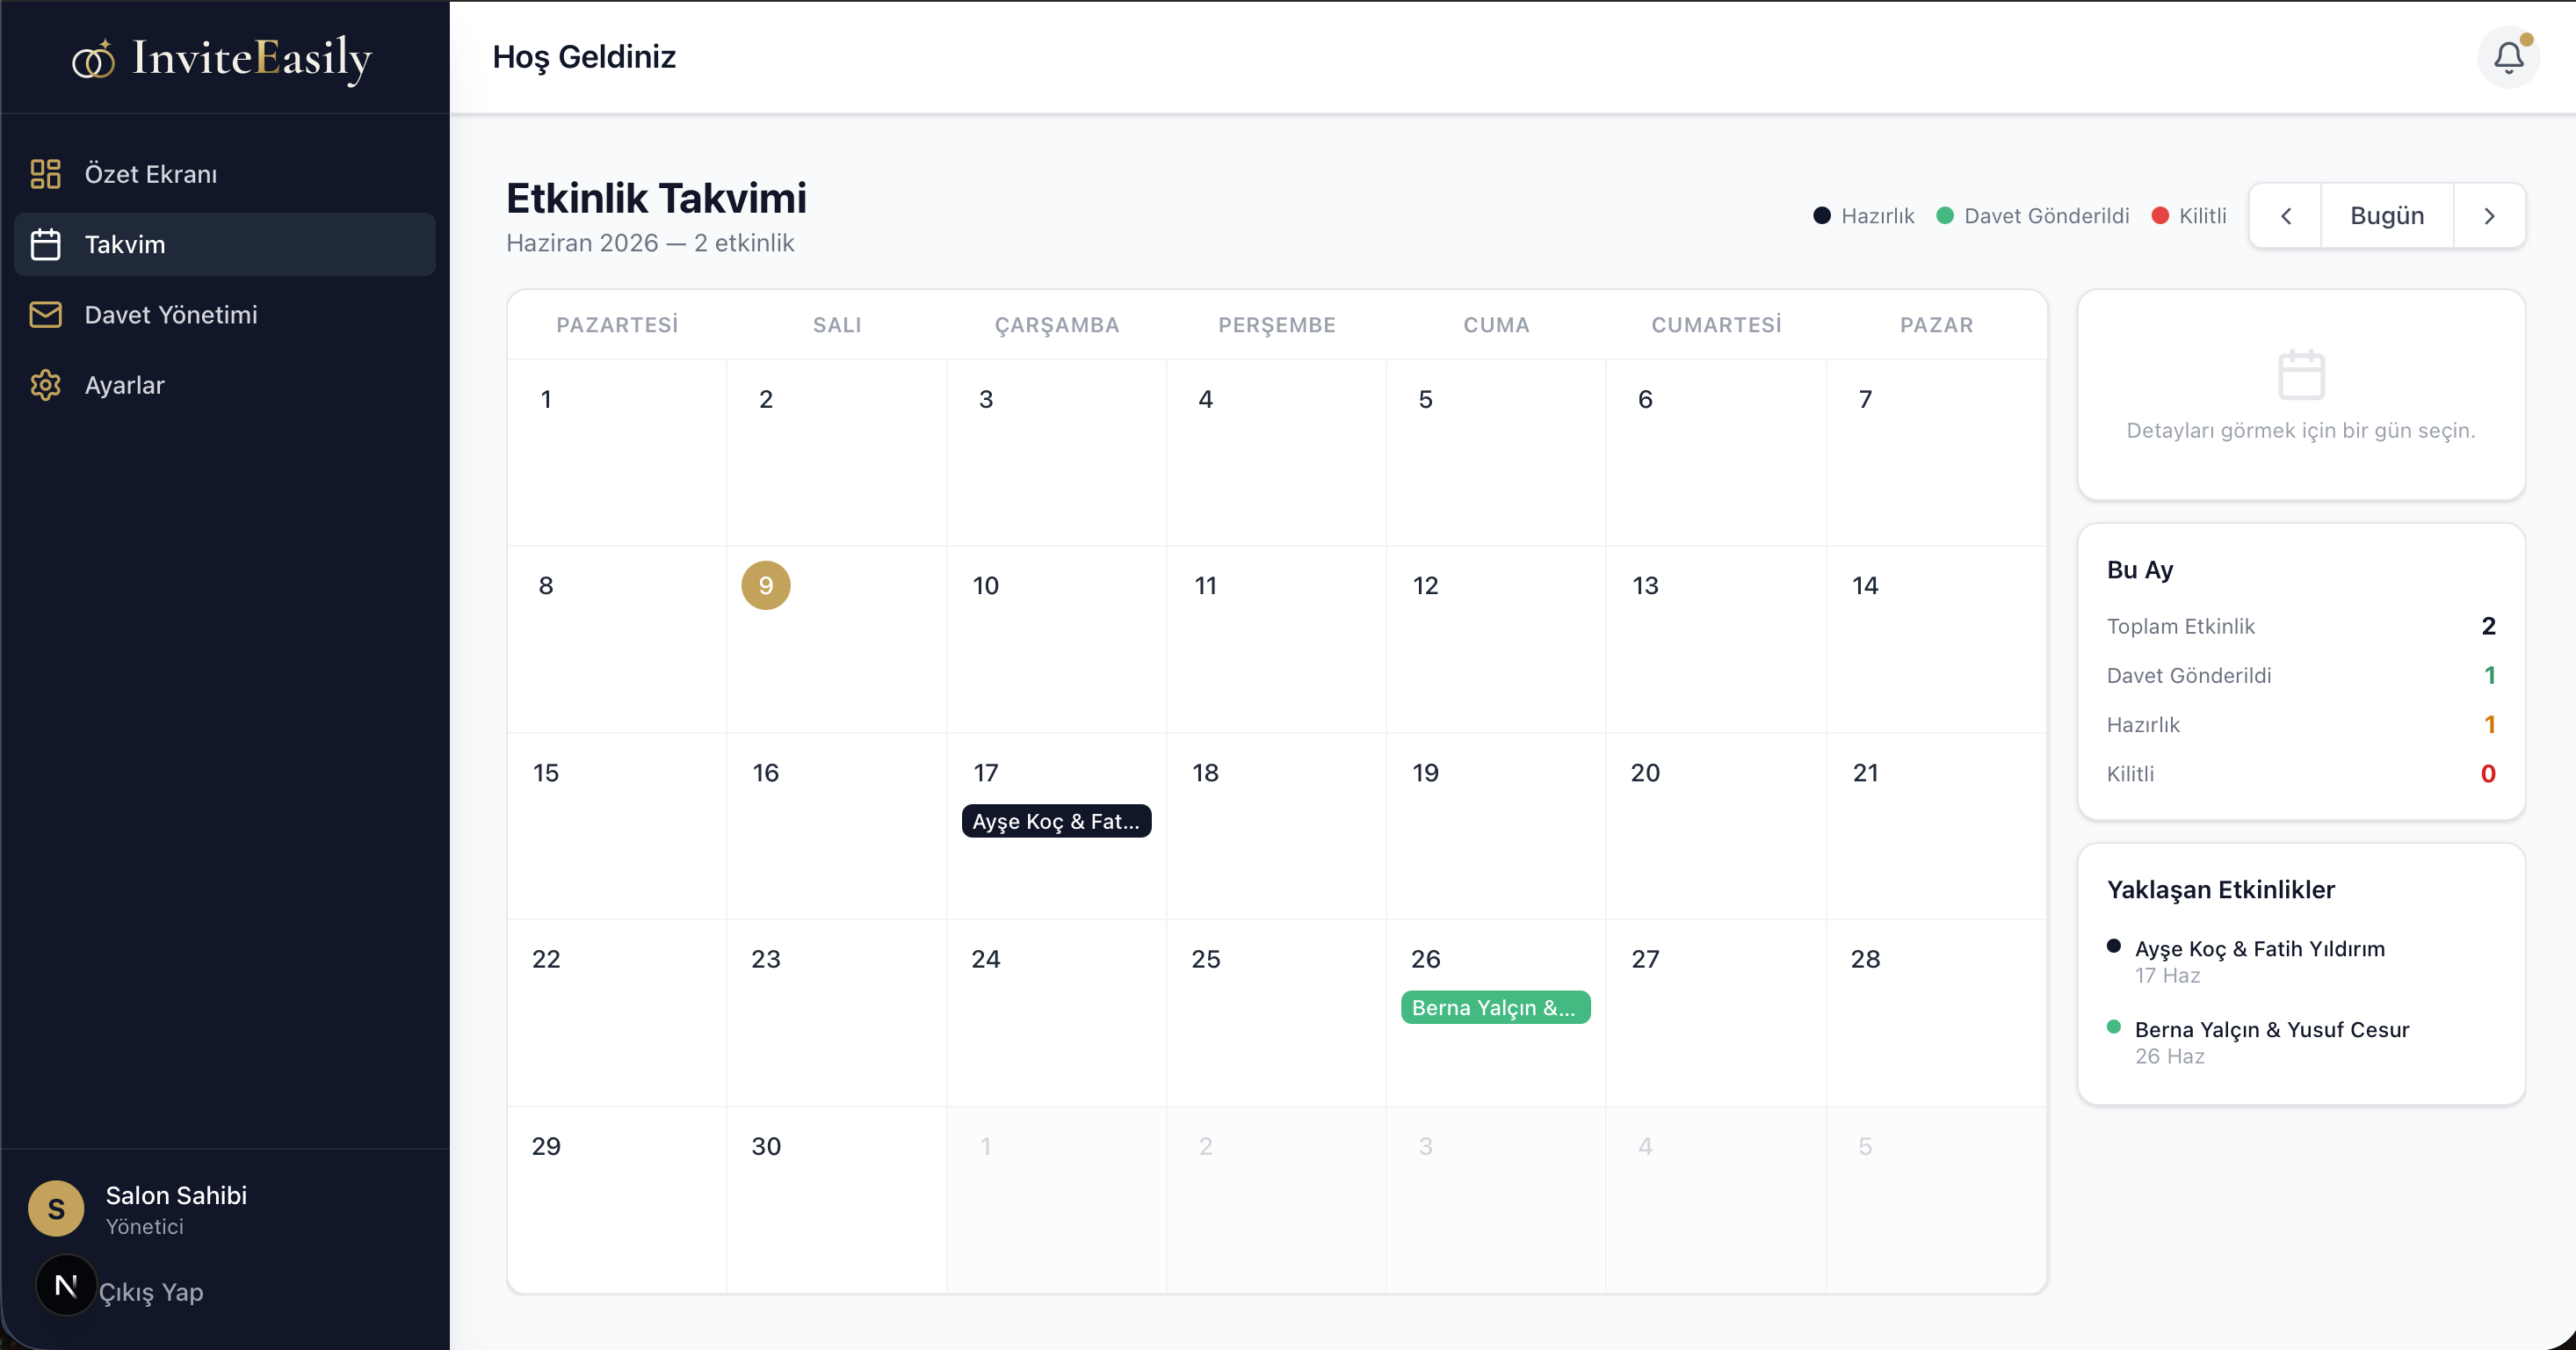Image resolution: width=2576 pixels, height=1350 pixels.
Task: Click the ÇARŞAMBA column header
Action: [x=1056, y=325]
